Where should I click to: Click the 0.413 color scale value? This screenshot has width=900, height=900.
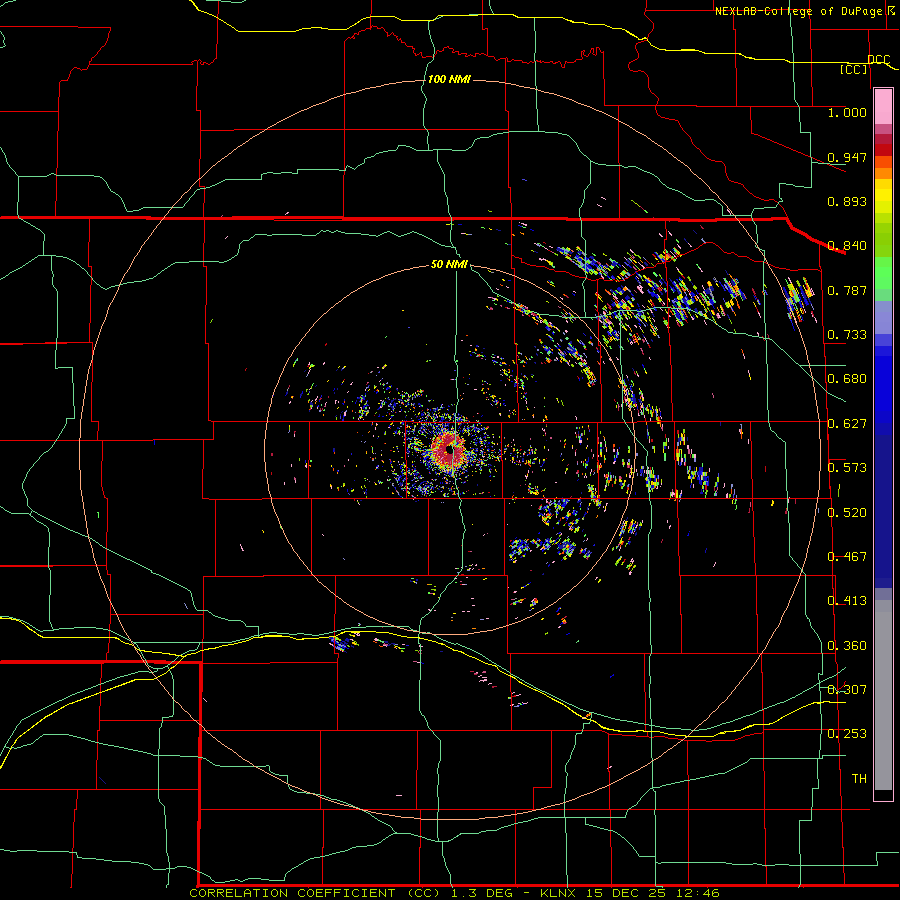coord(847,601)
